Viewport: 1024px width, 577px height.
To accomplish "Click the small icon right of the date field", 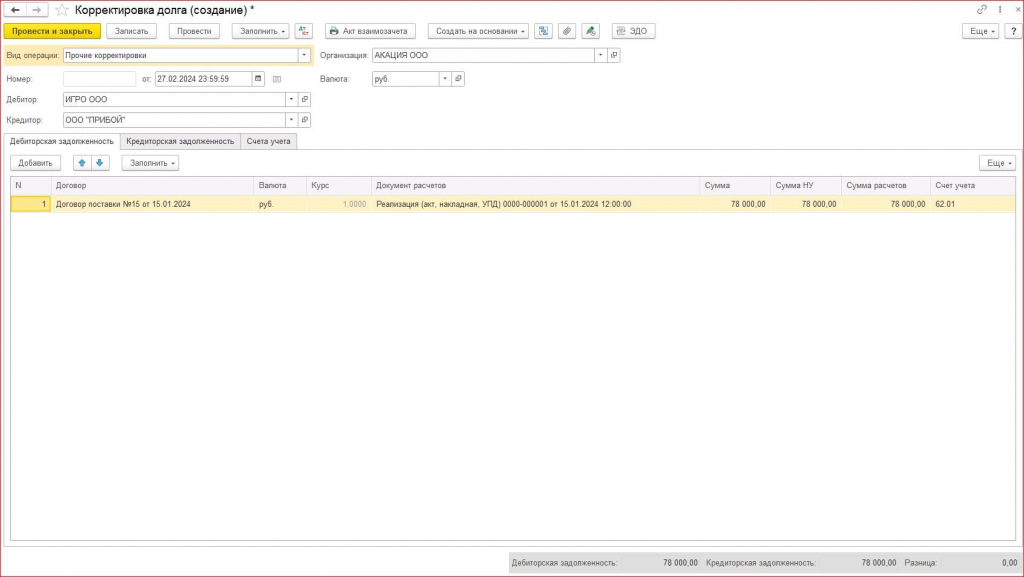I will pyautogui.click(x=277, y=79).
